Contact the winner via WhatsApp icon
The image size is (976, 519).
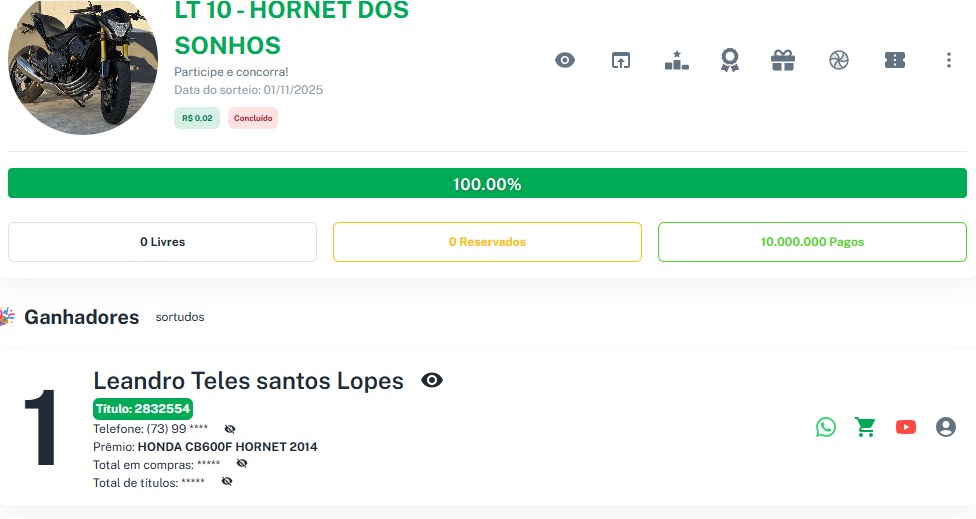pyautogui.click(x=825, y=427)
